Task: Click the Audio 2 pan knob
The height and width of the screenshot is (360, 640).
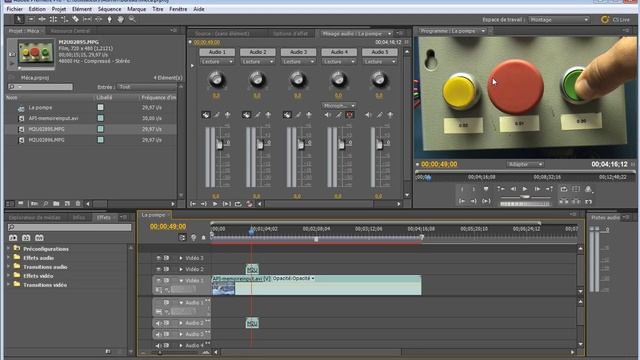Action: tap(257, 80)
